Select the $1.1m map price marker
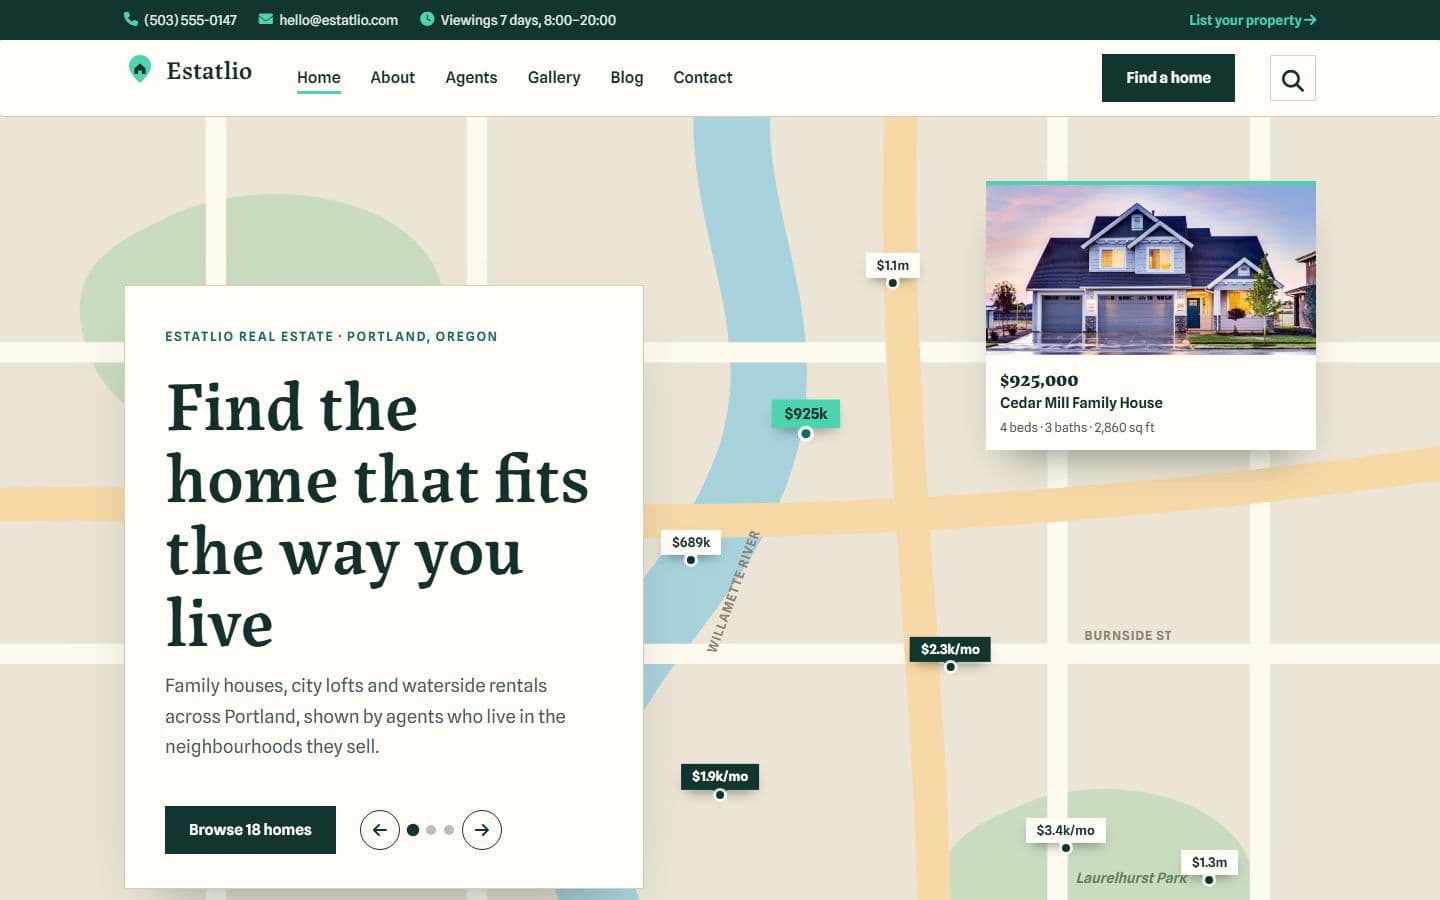 892,265
